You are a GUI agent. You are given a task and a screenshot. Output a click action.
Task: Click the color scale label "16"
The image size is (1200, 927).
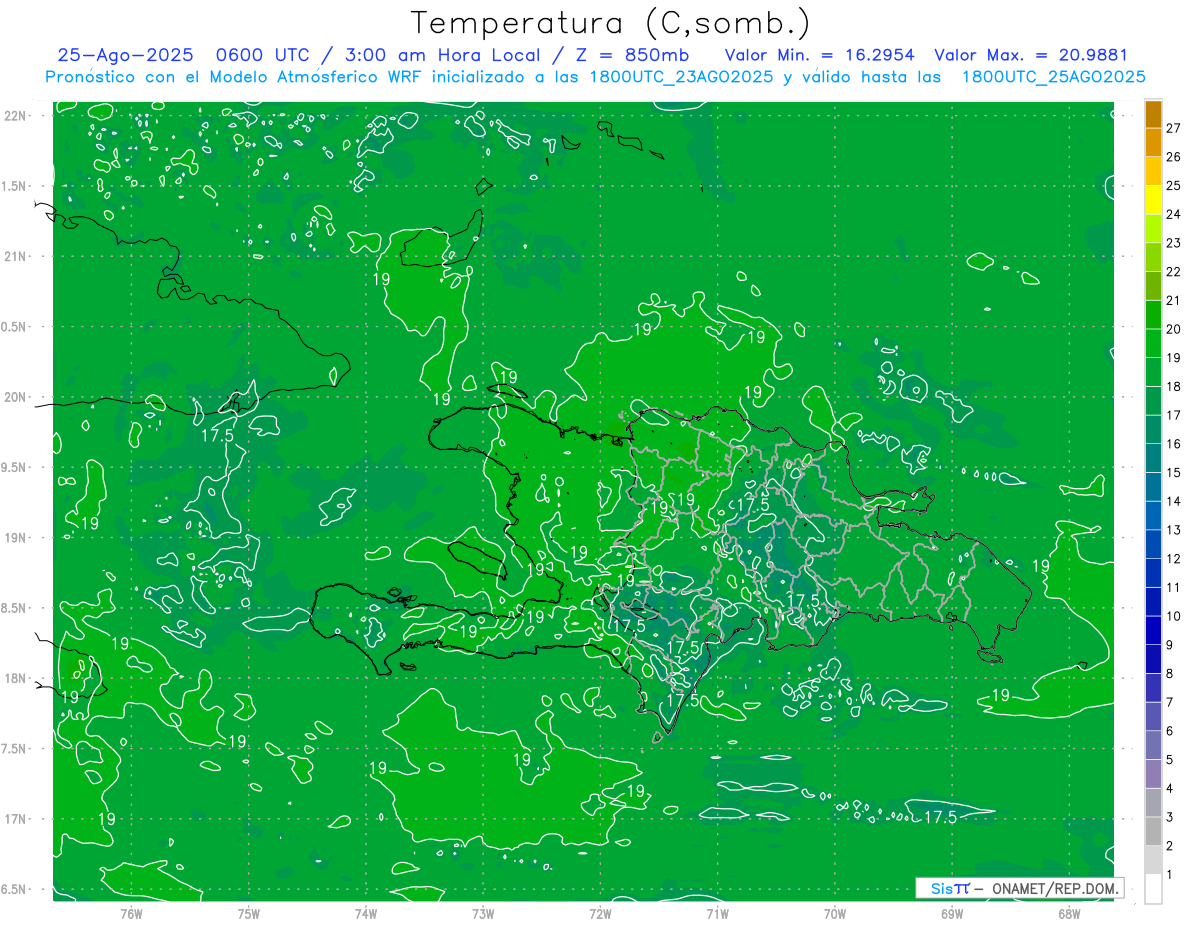1173,444
